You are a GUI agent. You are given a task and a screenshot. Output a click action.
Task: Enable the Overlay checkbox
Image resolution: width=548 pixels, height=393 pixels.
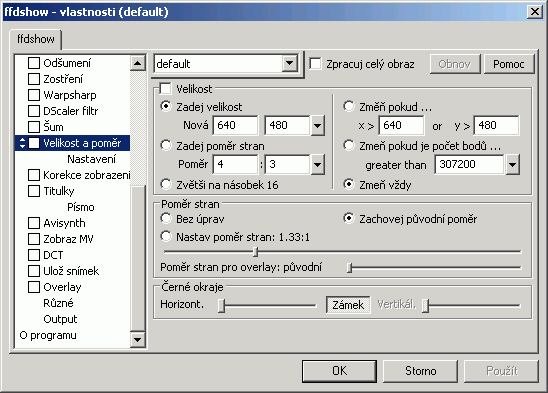34,287
